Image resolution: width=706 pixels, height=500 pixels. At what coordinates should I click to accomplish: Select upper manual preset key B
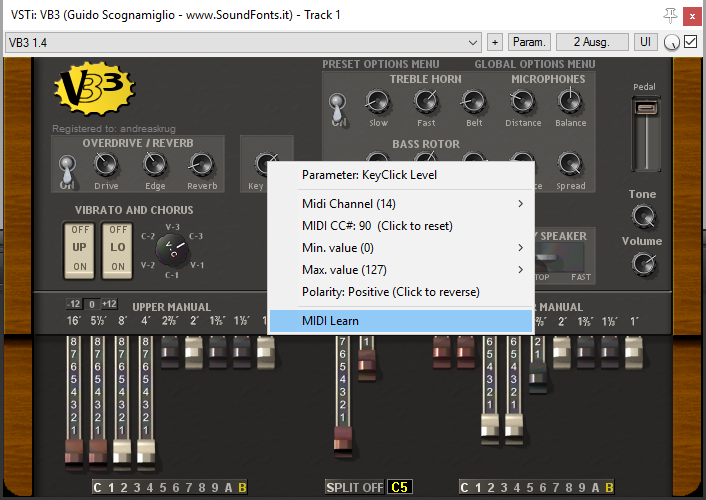point(242,487)
